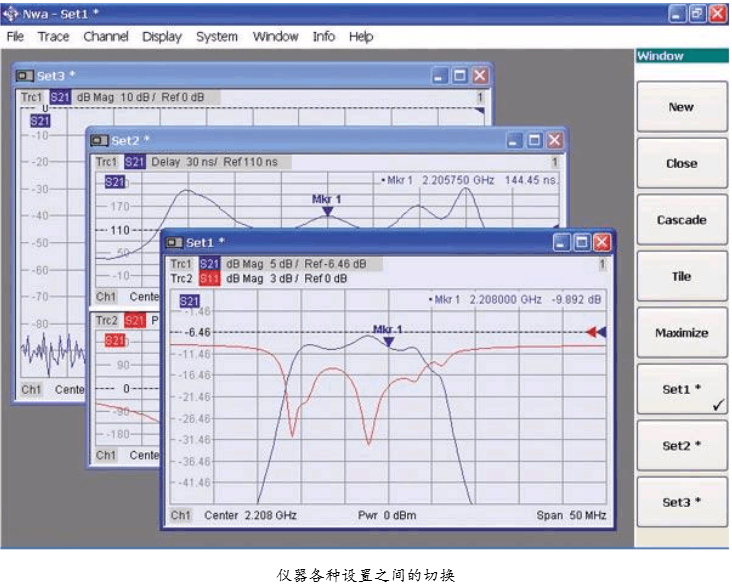Open the Trace menu
The width and height of the screenshot is (732, 588).
click(x=53, y=37)
